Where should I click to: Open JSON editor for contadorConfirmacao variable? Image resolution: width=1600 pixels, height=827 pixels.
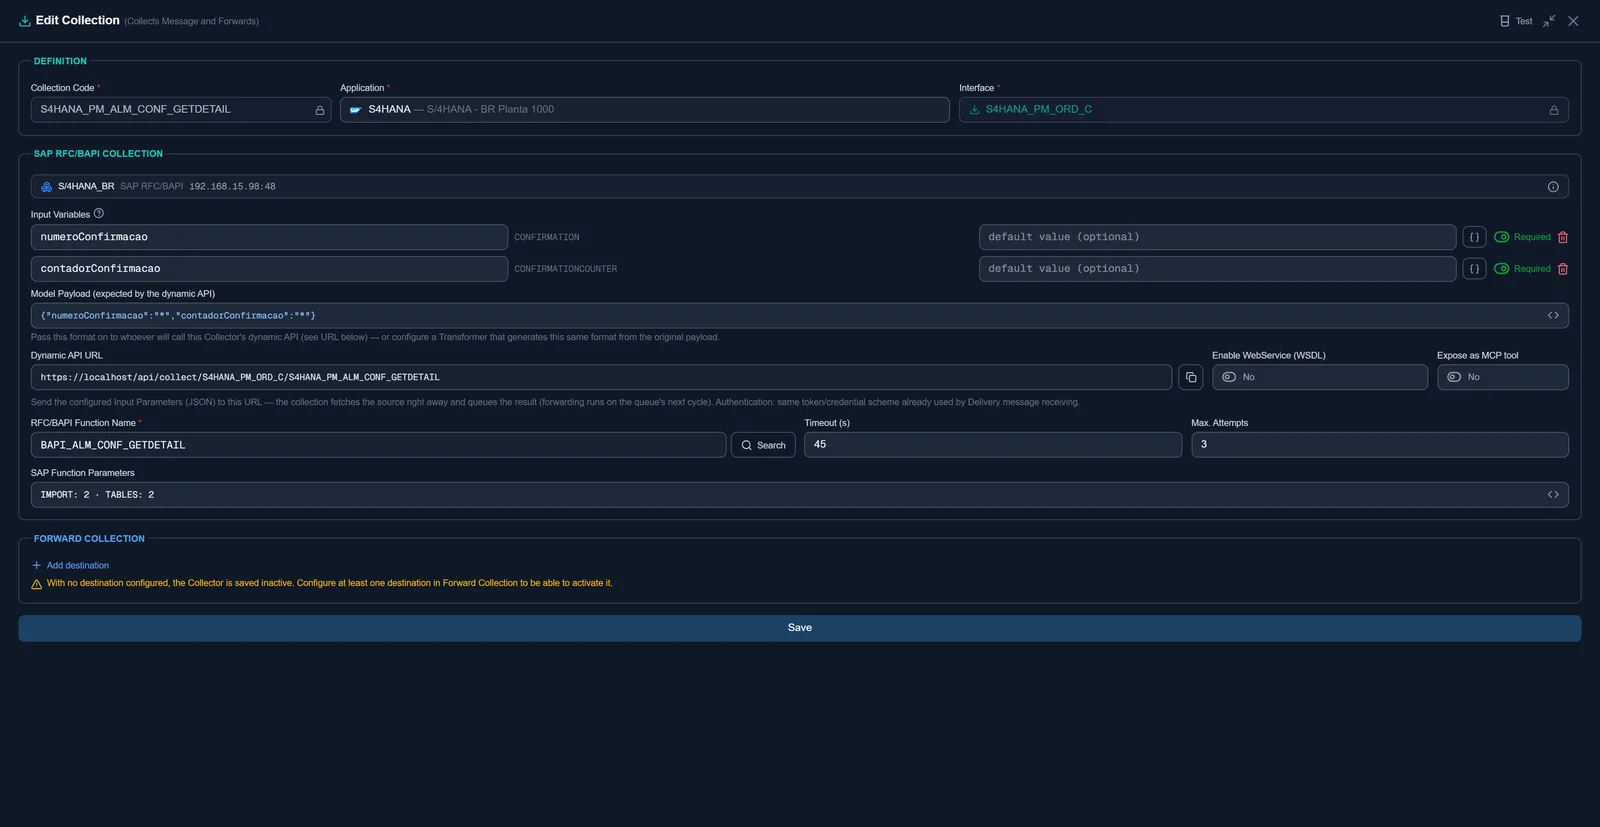click(x=1474, y=269)
